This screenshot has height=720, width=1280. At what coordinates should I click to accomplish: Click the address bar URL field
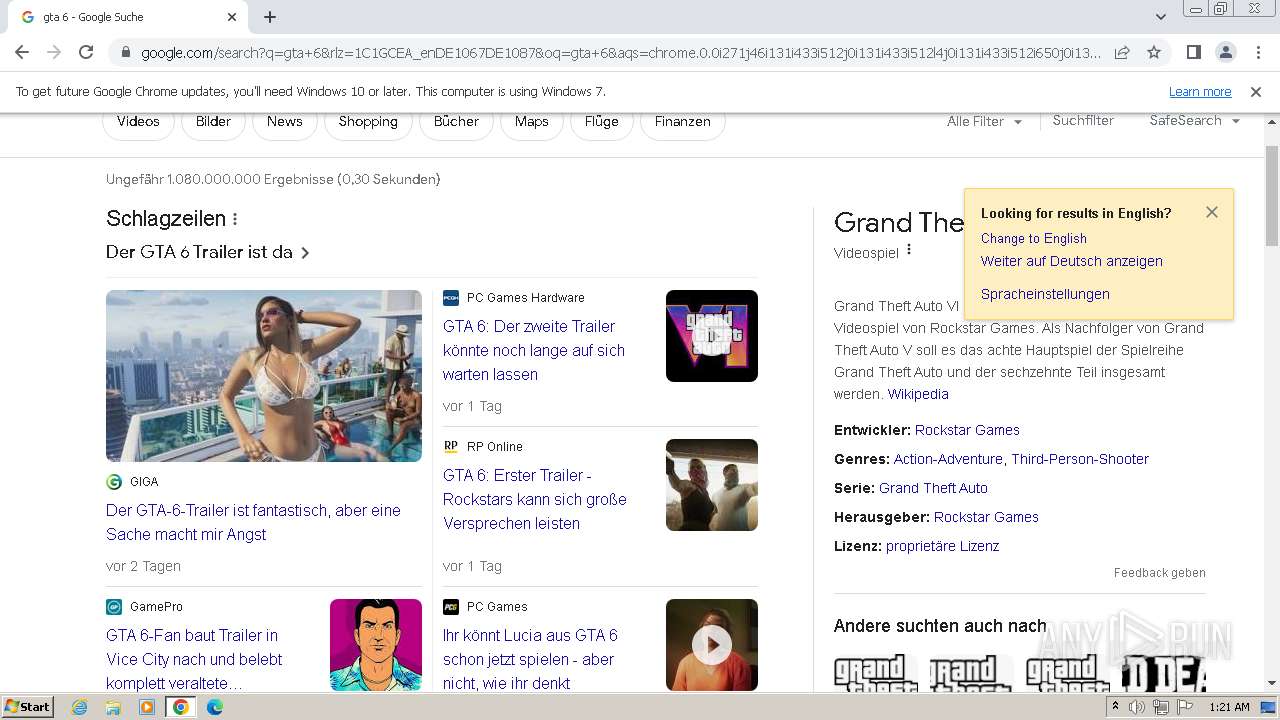point(620,52)
